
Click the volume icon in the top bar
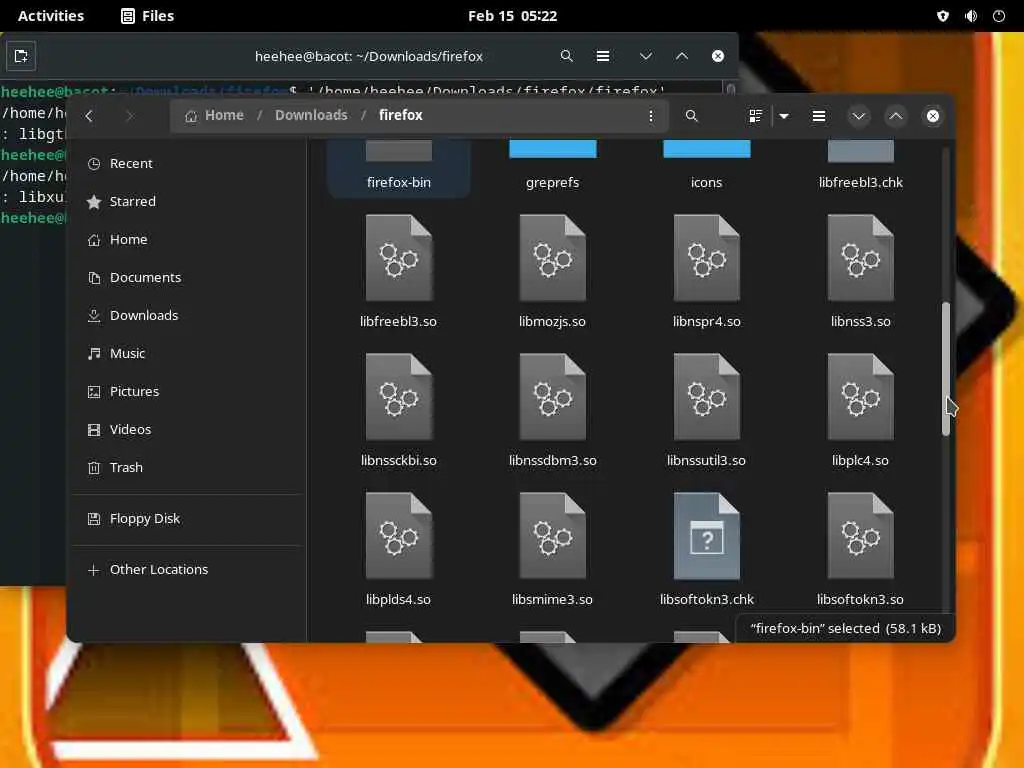pyautogui.click(x=971, y=16)
